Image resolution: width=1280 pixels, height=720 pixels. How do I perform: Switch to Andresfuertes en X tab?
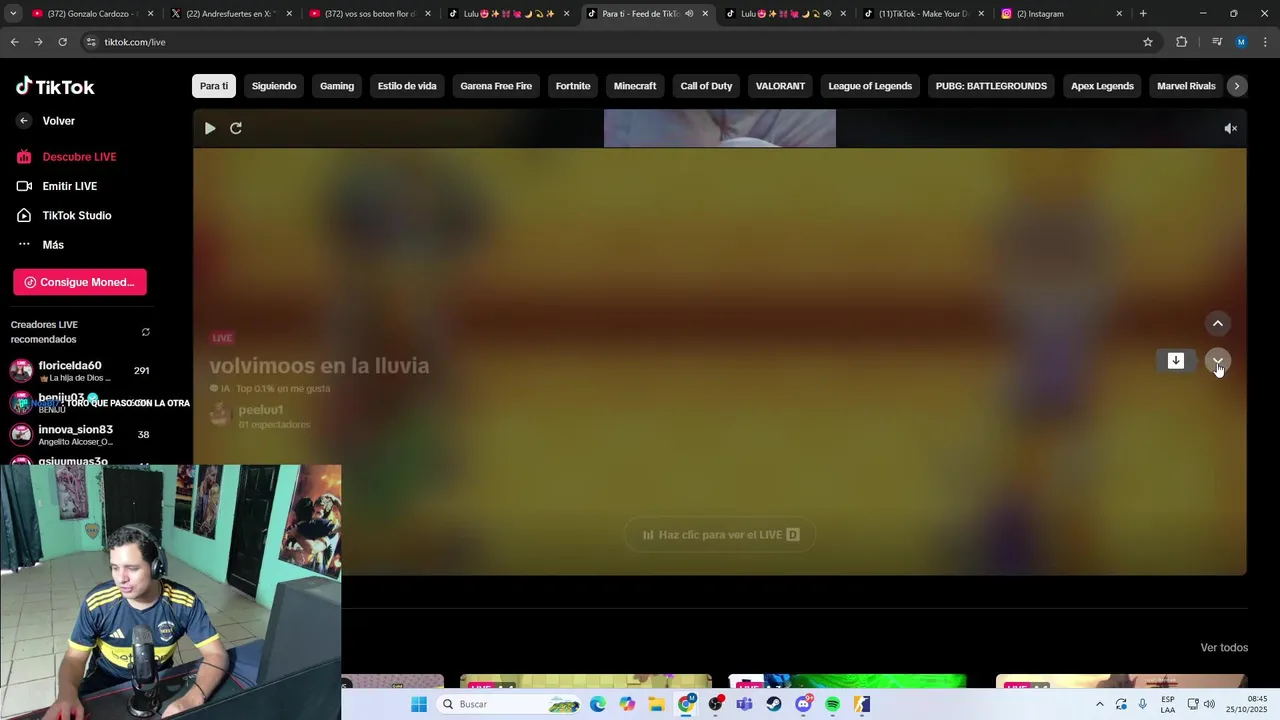coord(230,14)
